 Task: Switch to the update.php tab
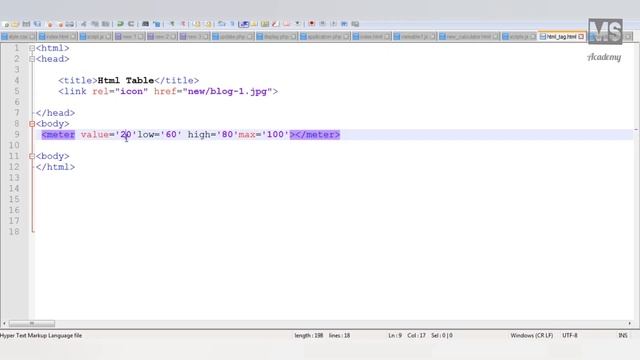coord(233,37)
